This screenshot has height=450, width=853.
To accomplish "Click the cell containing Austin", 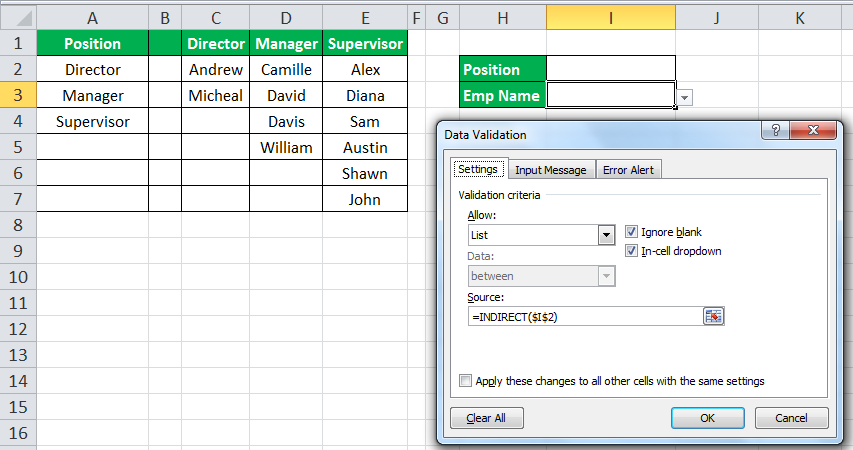I will pyautogui.click(x=365, y=147).
